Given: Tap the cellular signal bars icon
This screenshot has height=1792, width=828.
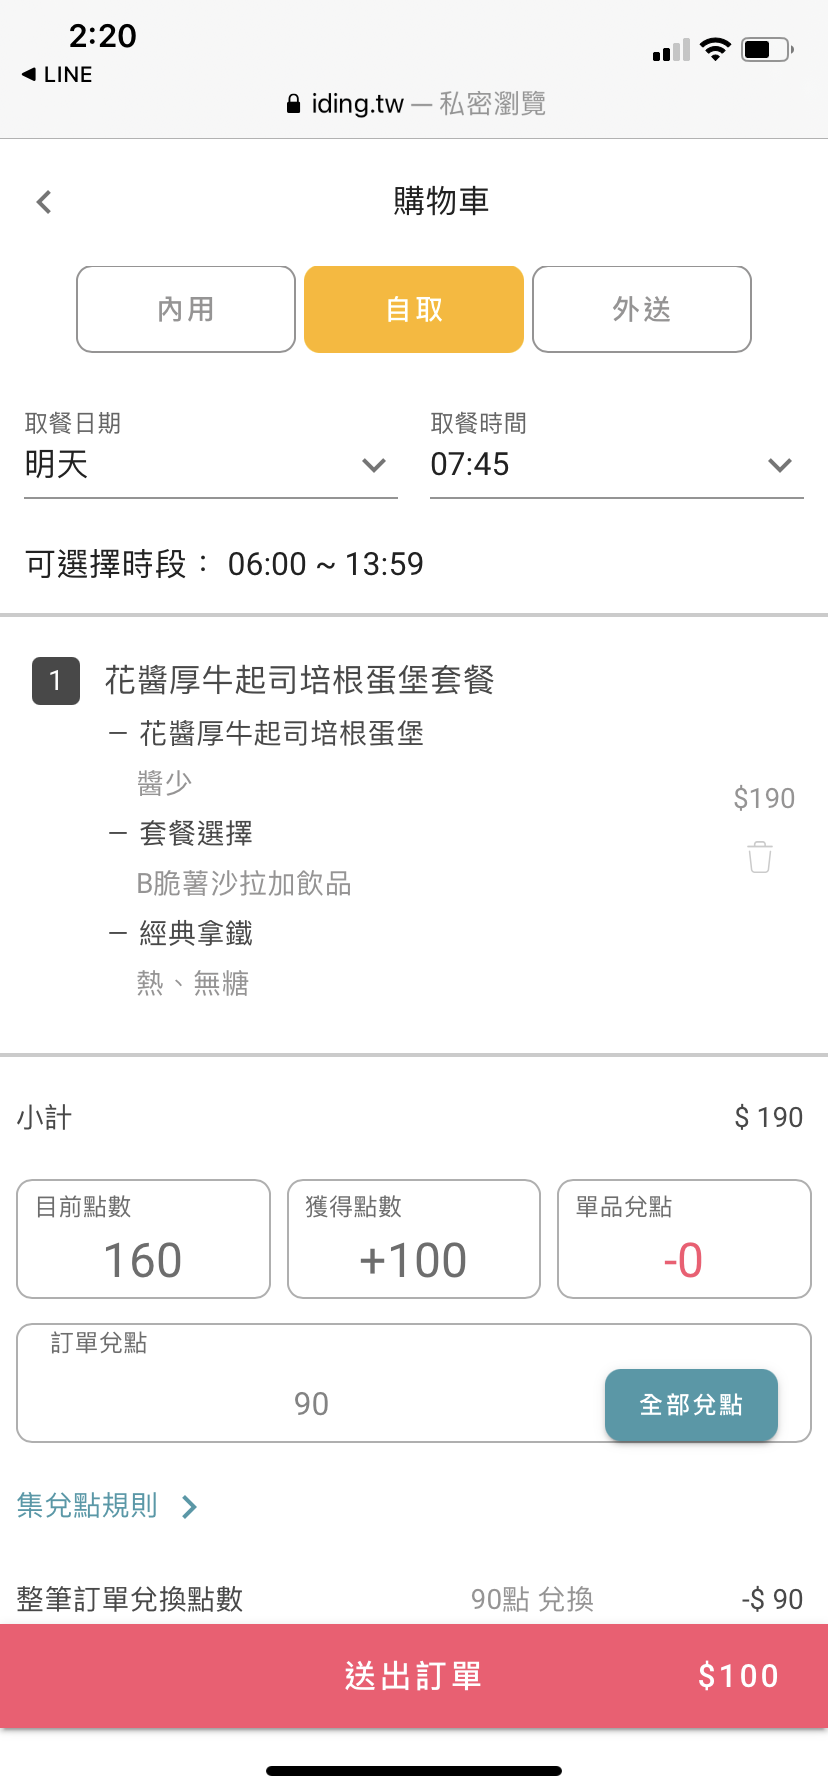Looking at the screenshot, I should [671, 50].
